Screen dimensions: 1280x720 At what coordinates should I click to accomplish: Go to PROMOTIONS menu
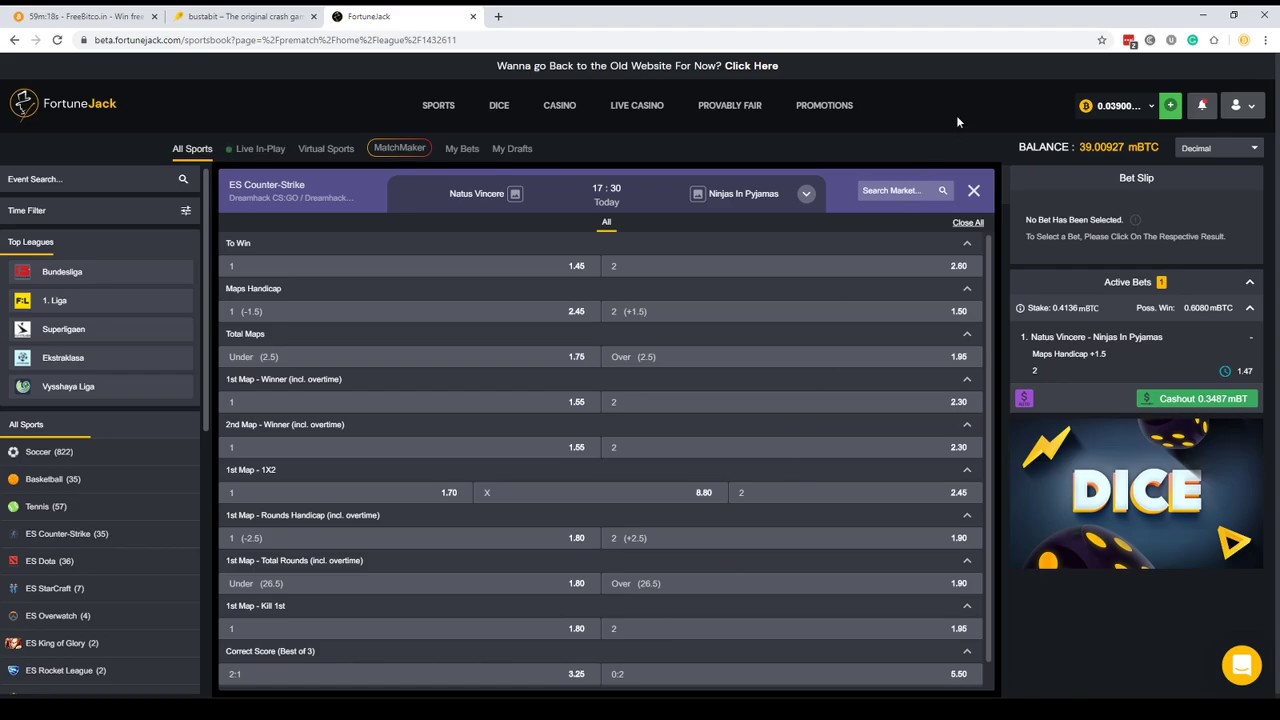824,105
